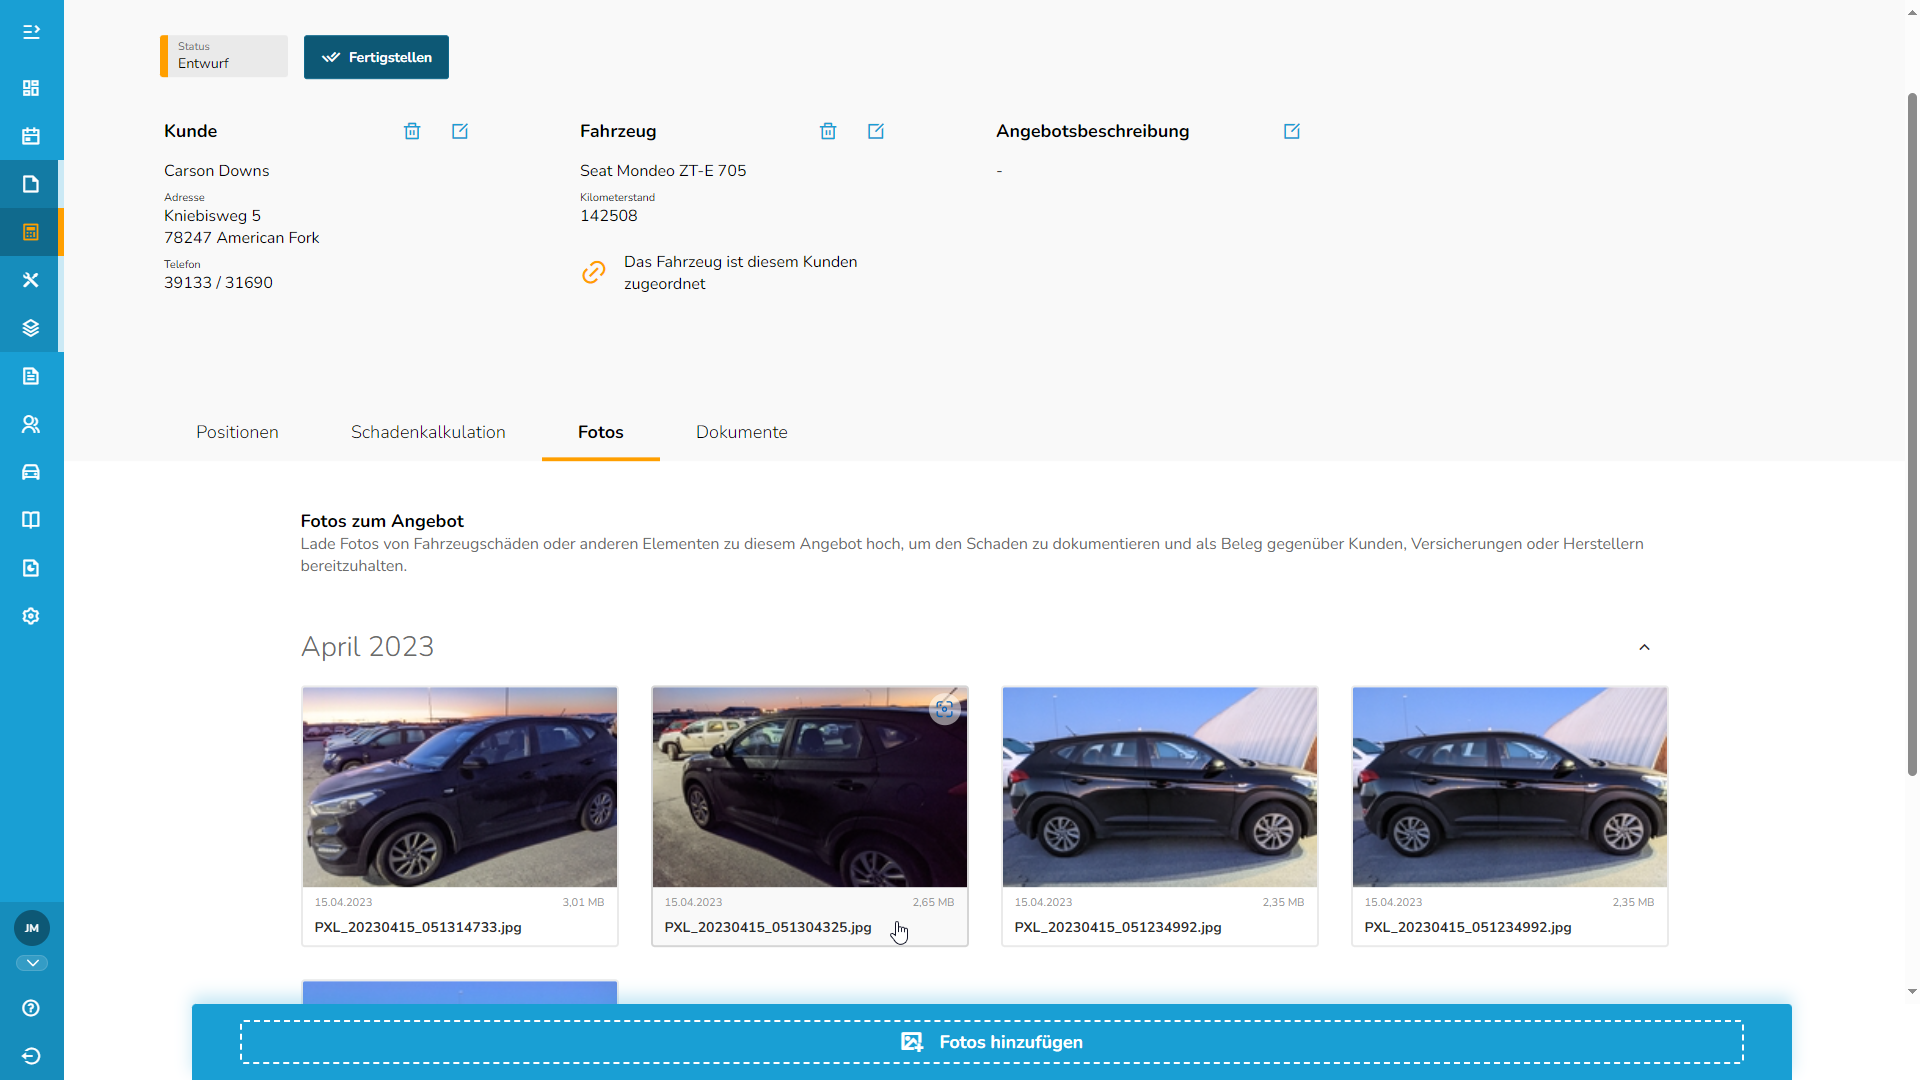Click the JM user avatar
Image resolution: width=1920 pixels, height=1080 pixels.
click(x=32, y=928)
